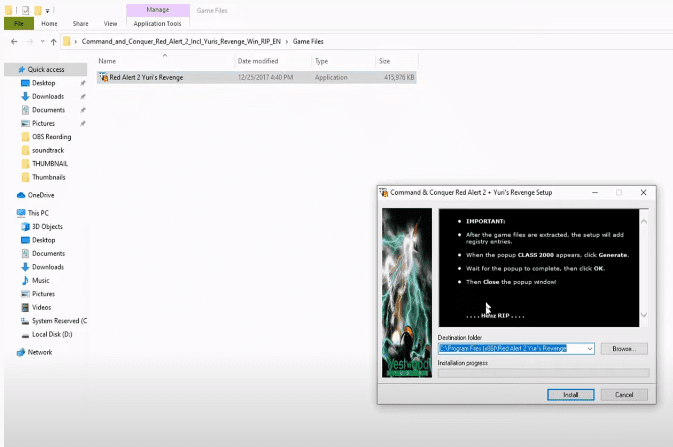Click the Music note icon
The width and height of the screenshot is (673, 447).
pos(25,280)
